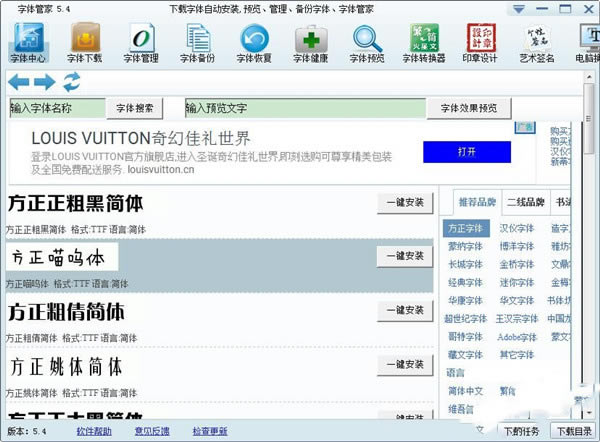Filter by 简体中文 language
This screenshot has height=442, width=600.
point(465,391)
